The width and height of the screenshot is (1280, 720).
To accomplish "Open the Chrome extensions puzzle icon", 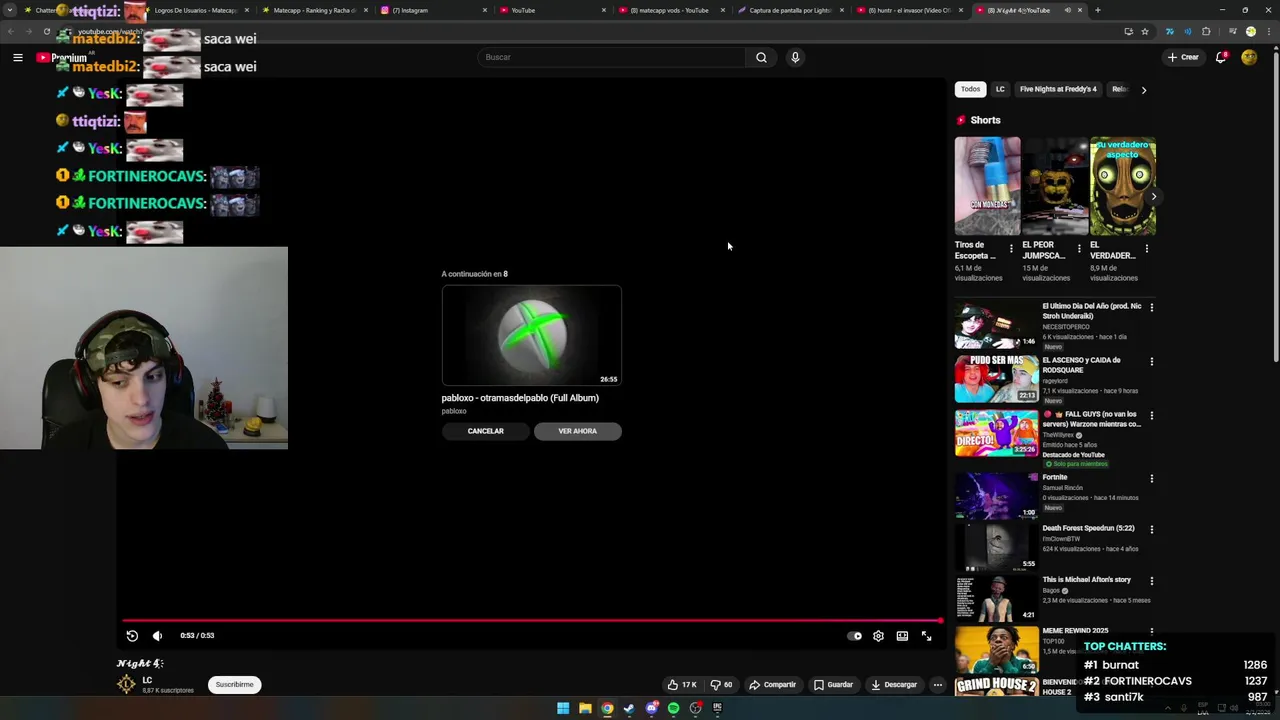I will tap(1207, 32).
